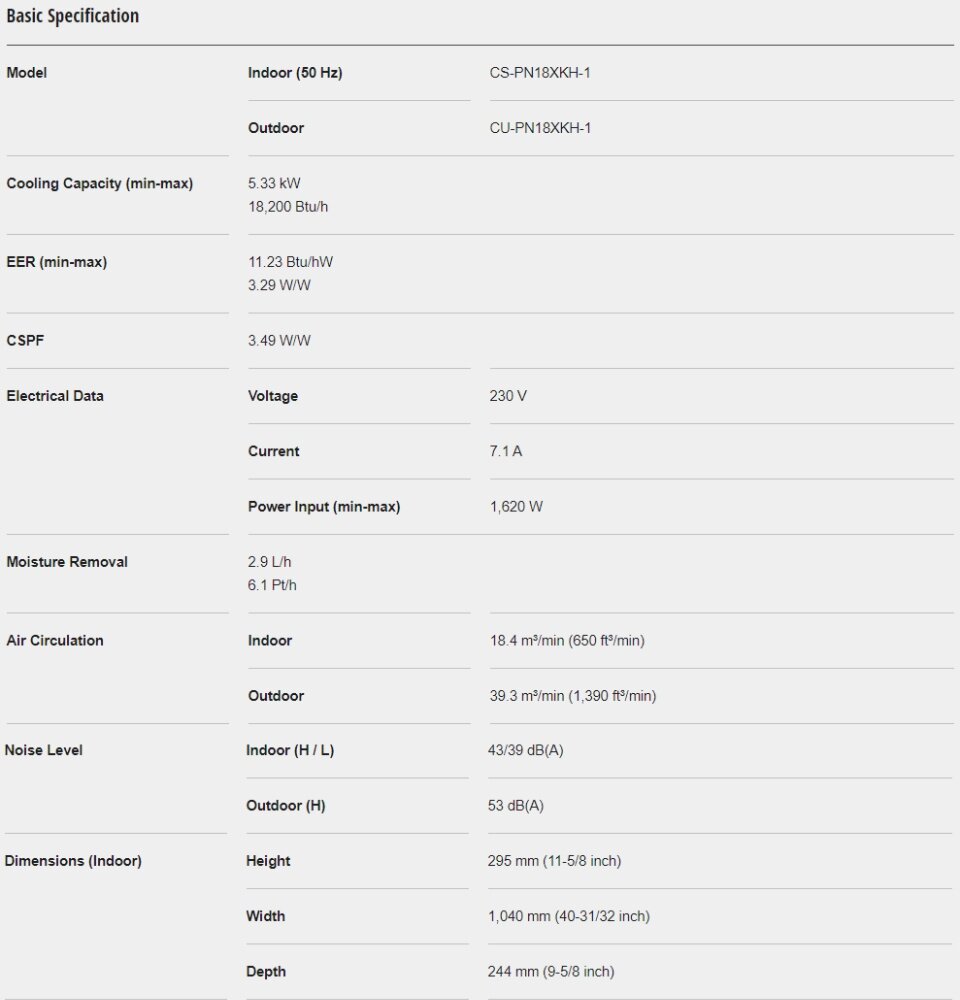Click the Electrical Data section label
Image resolution: width=960 pixels, height=1000 pixels.
pos(55,396)
